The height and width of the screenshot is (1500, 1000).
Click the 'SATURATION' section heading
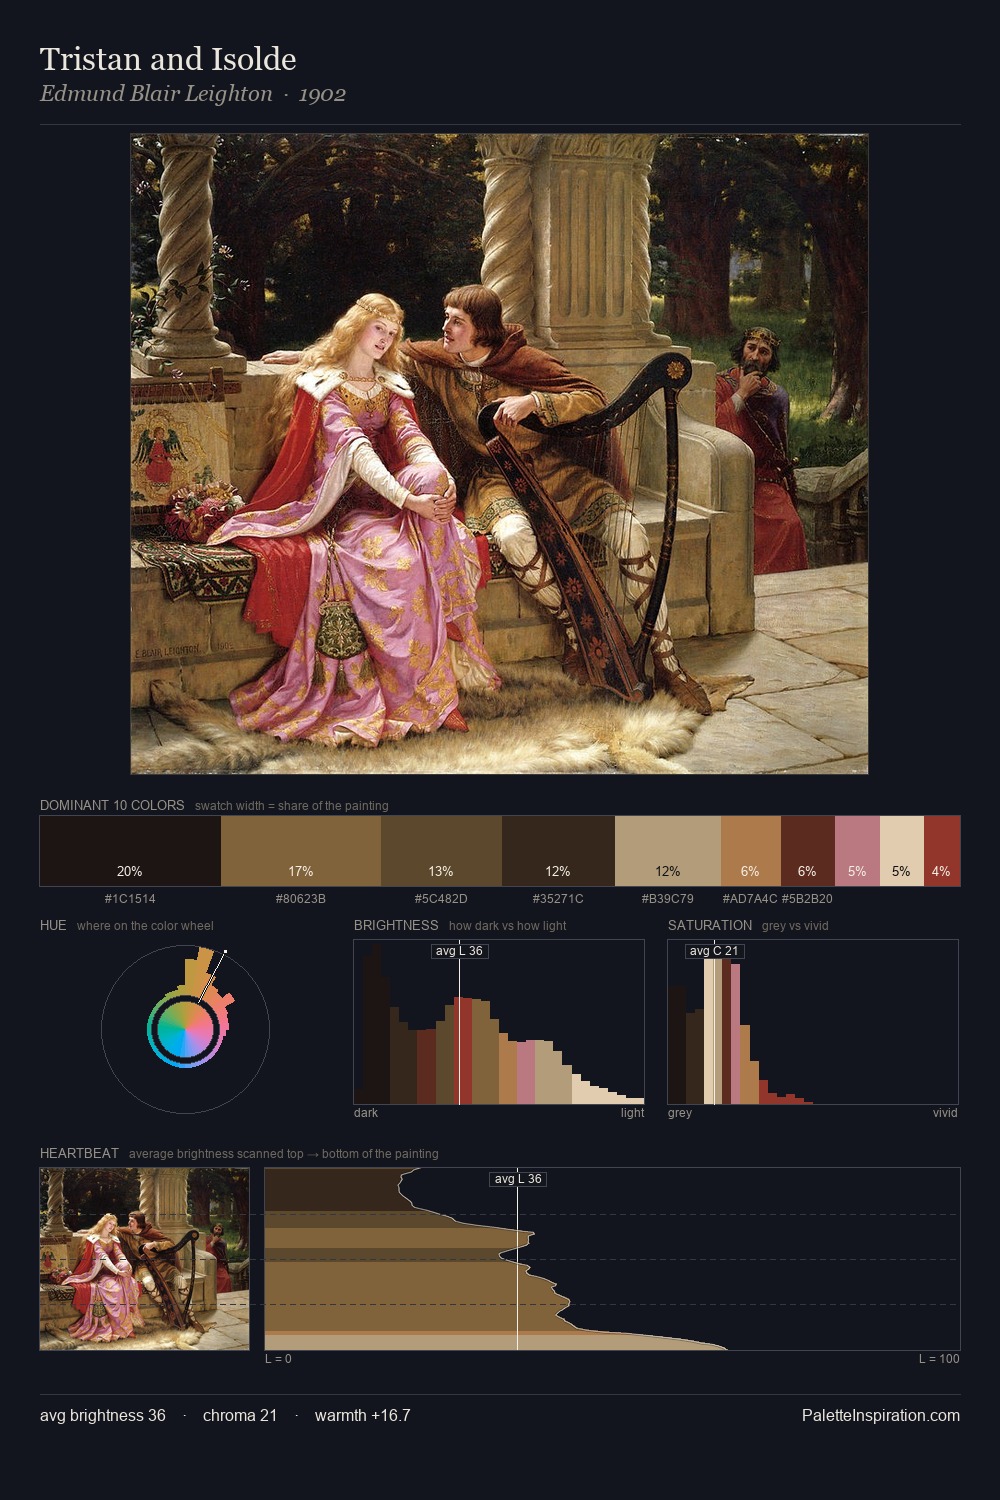pos(710,925)
